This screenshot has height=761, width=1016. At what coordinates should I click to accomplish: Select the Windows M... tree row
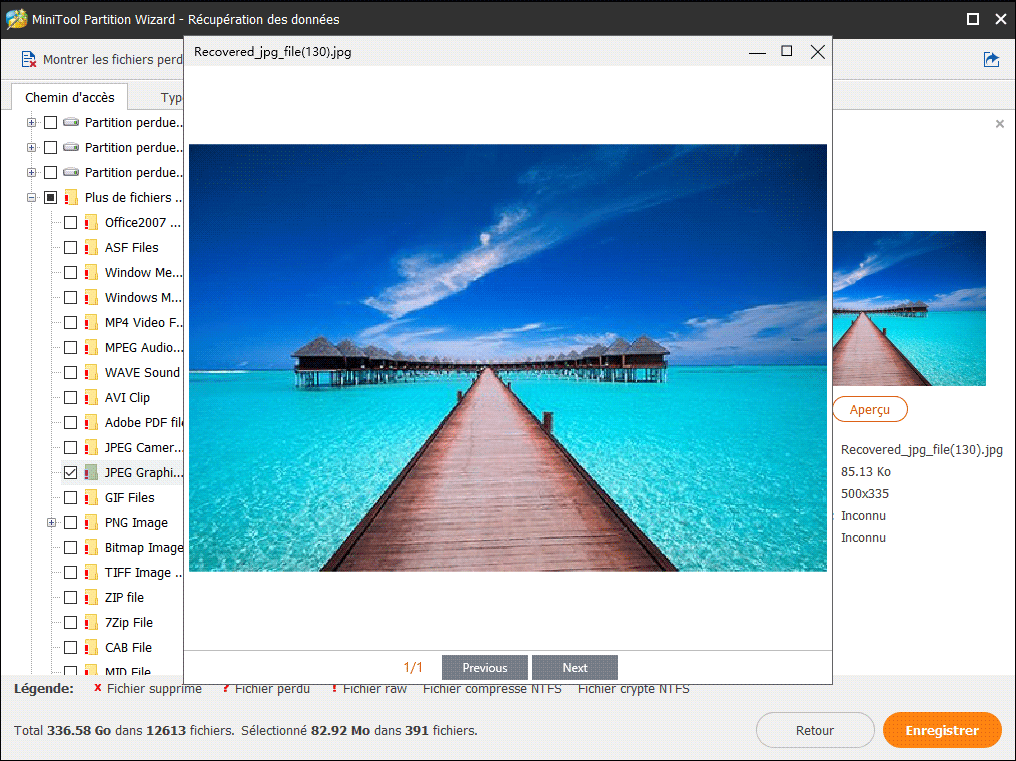coord(123,298)
